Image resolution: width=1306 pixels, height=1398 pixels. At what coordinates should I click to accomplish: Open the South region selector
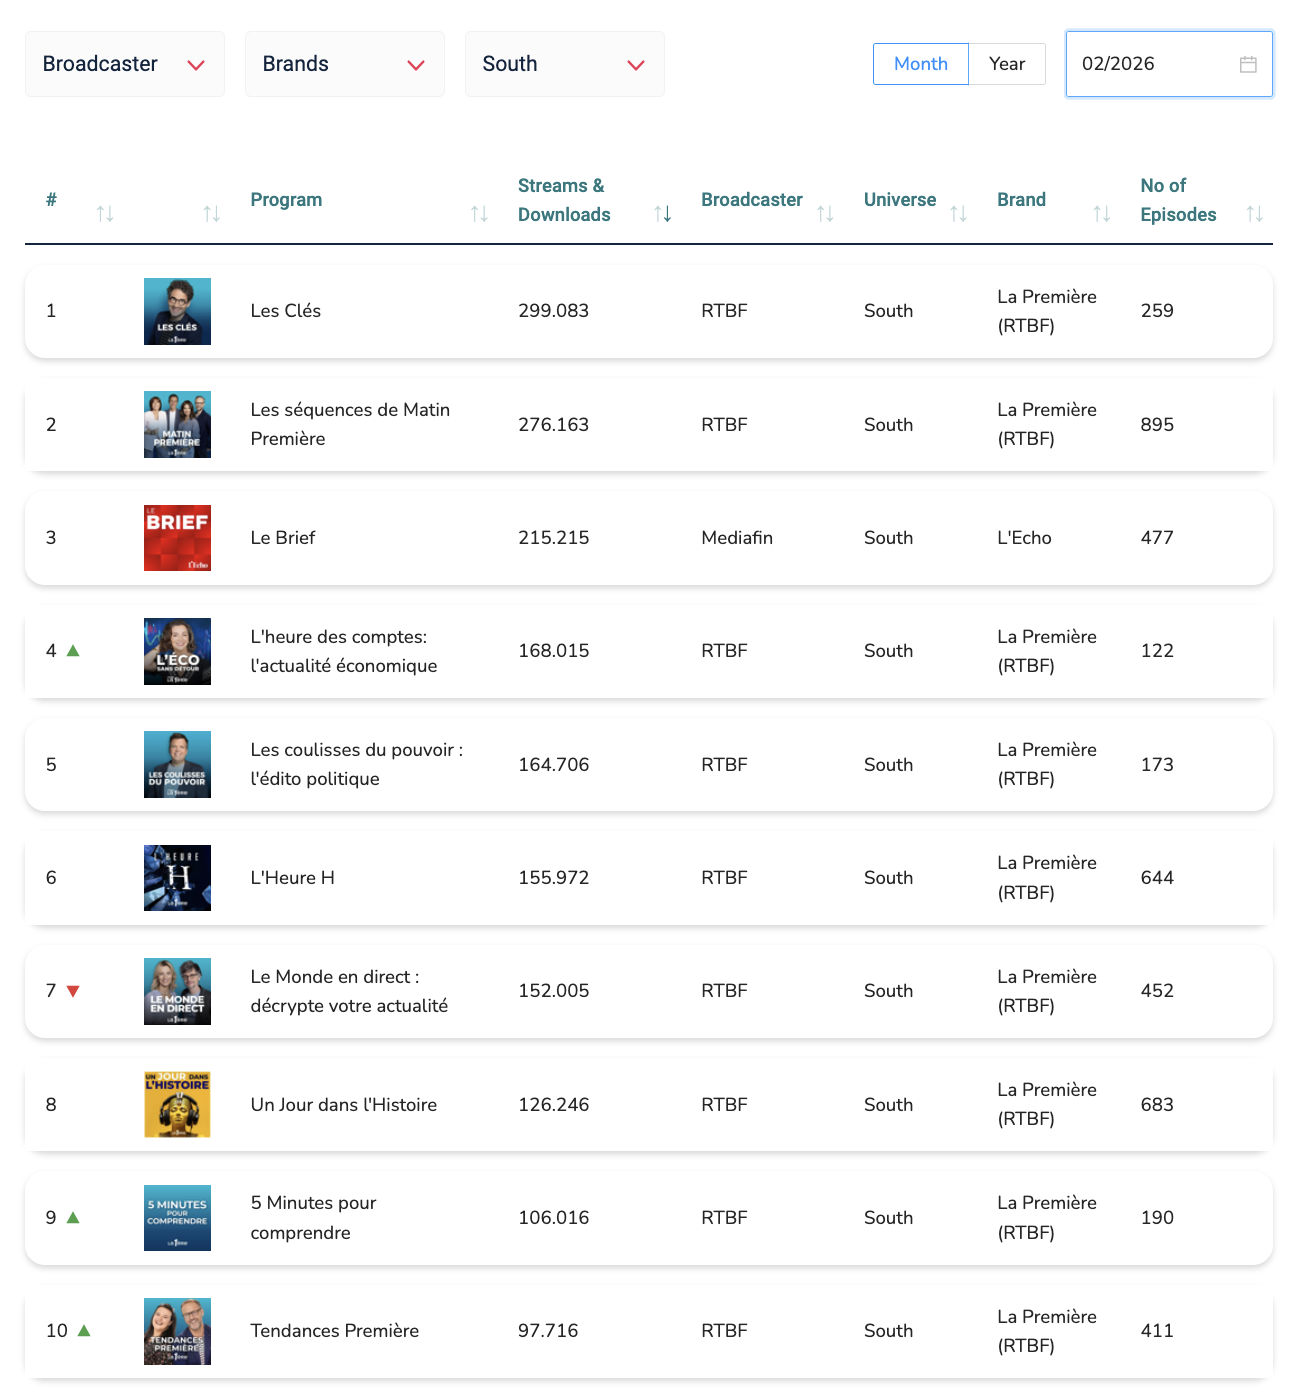(x=564, y=63)
